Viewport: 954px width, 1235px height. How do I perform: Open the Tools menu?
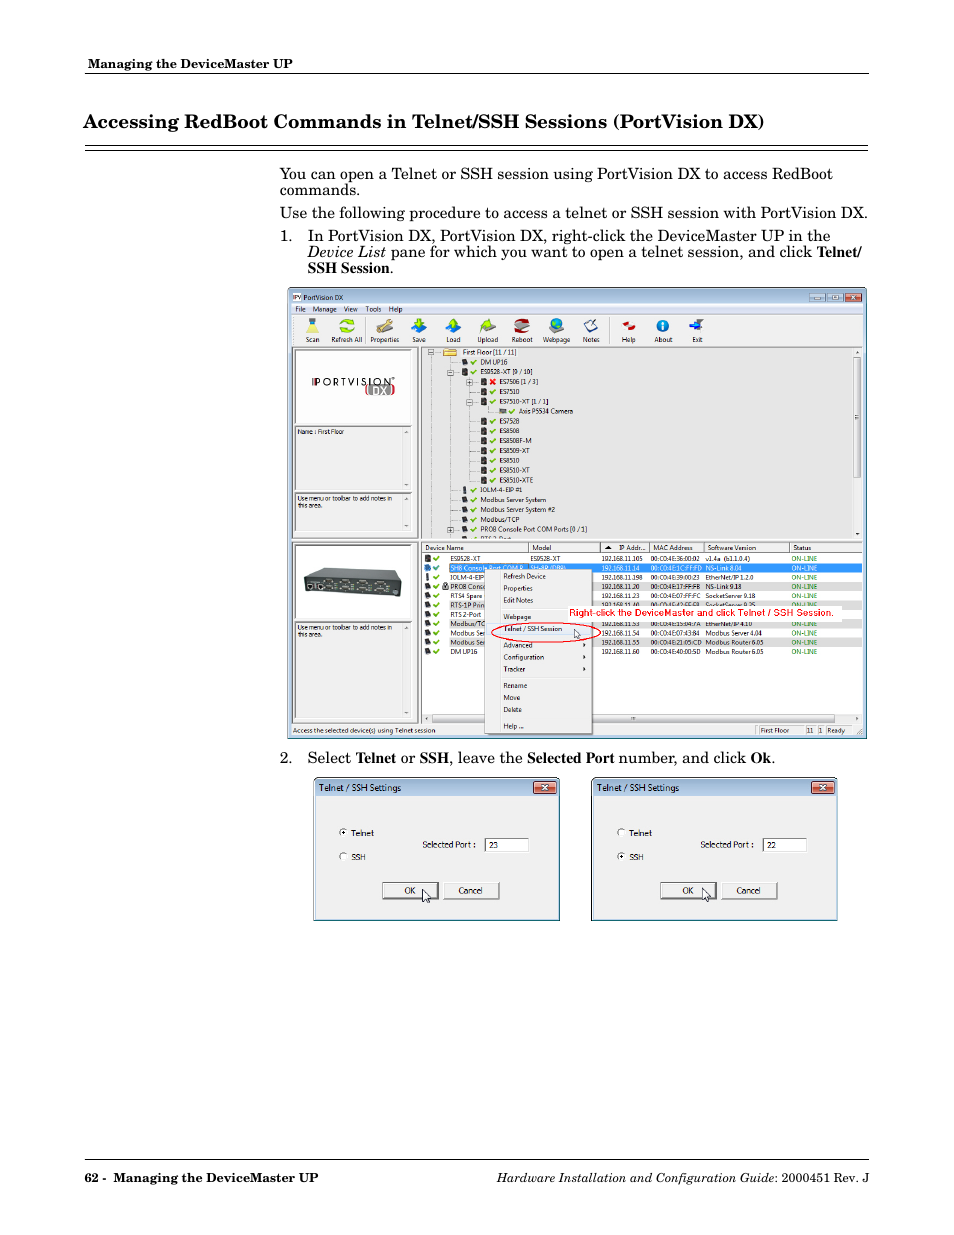pyautogui.click(x=373, y=310)
